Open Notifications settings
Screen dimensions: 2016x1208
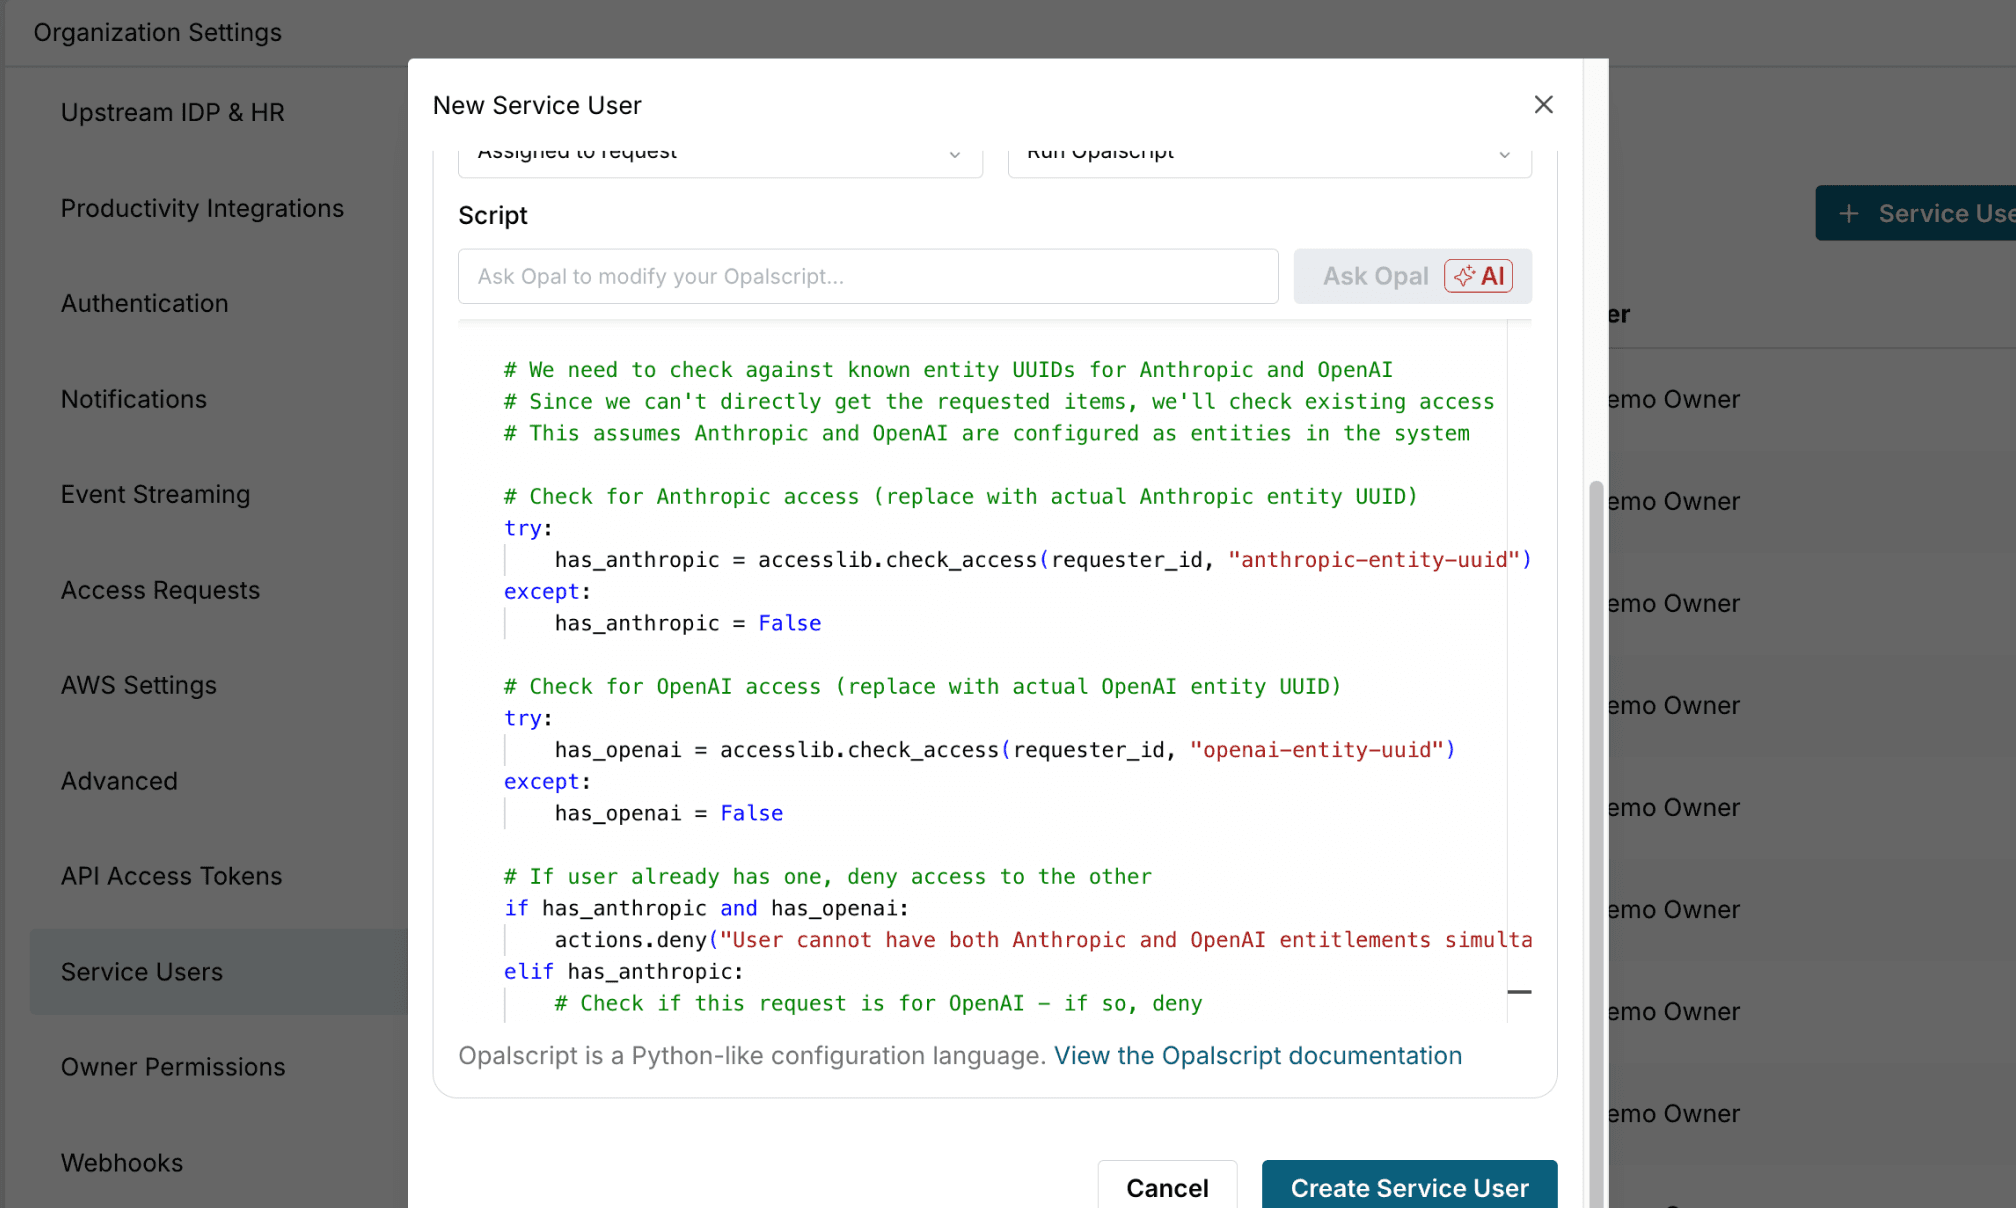(133, 399)
